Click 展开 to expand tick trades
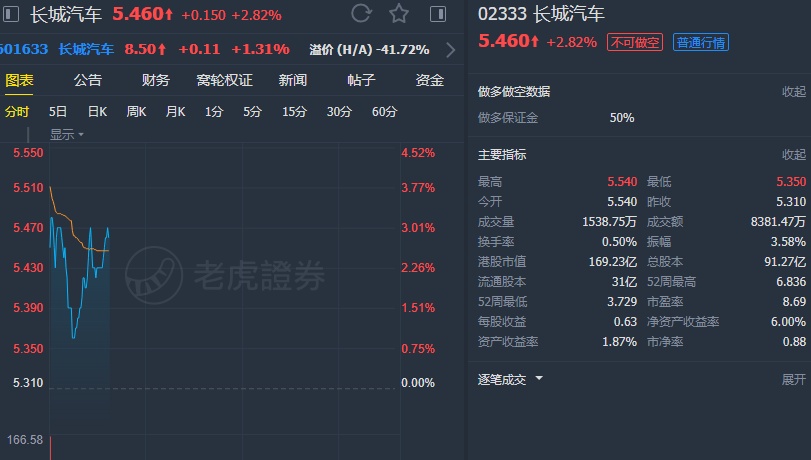This screenshot has height=460, width=811. tap(793, 380)
